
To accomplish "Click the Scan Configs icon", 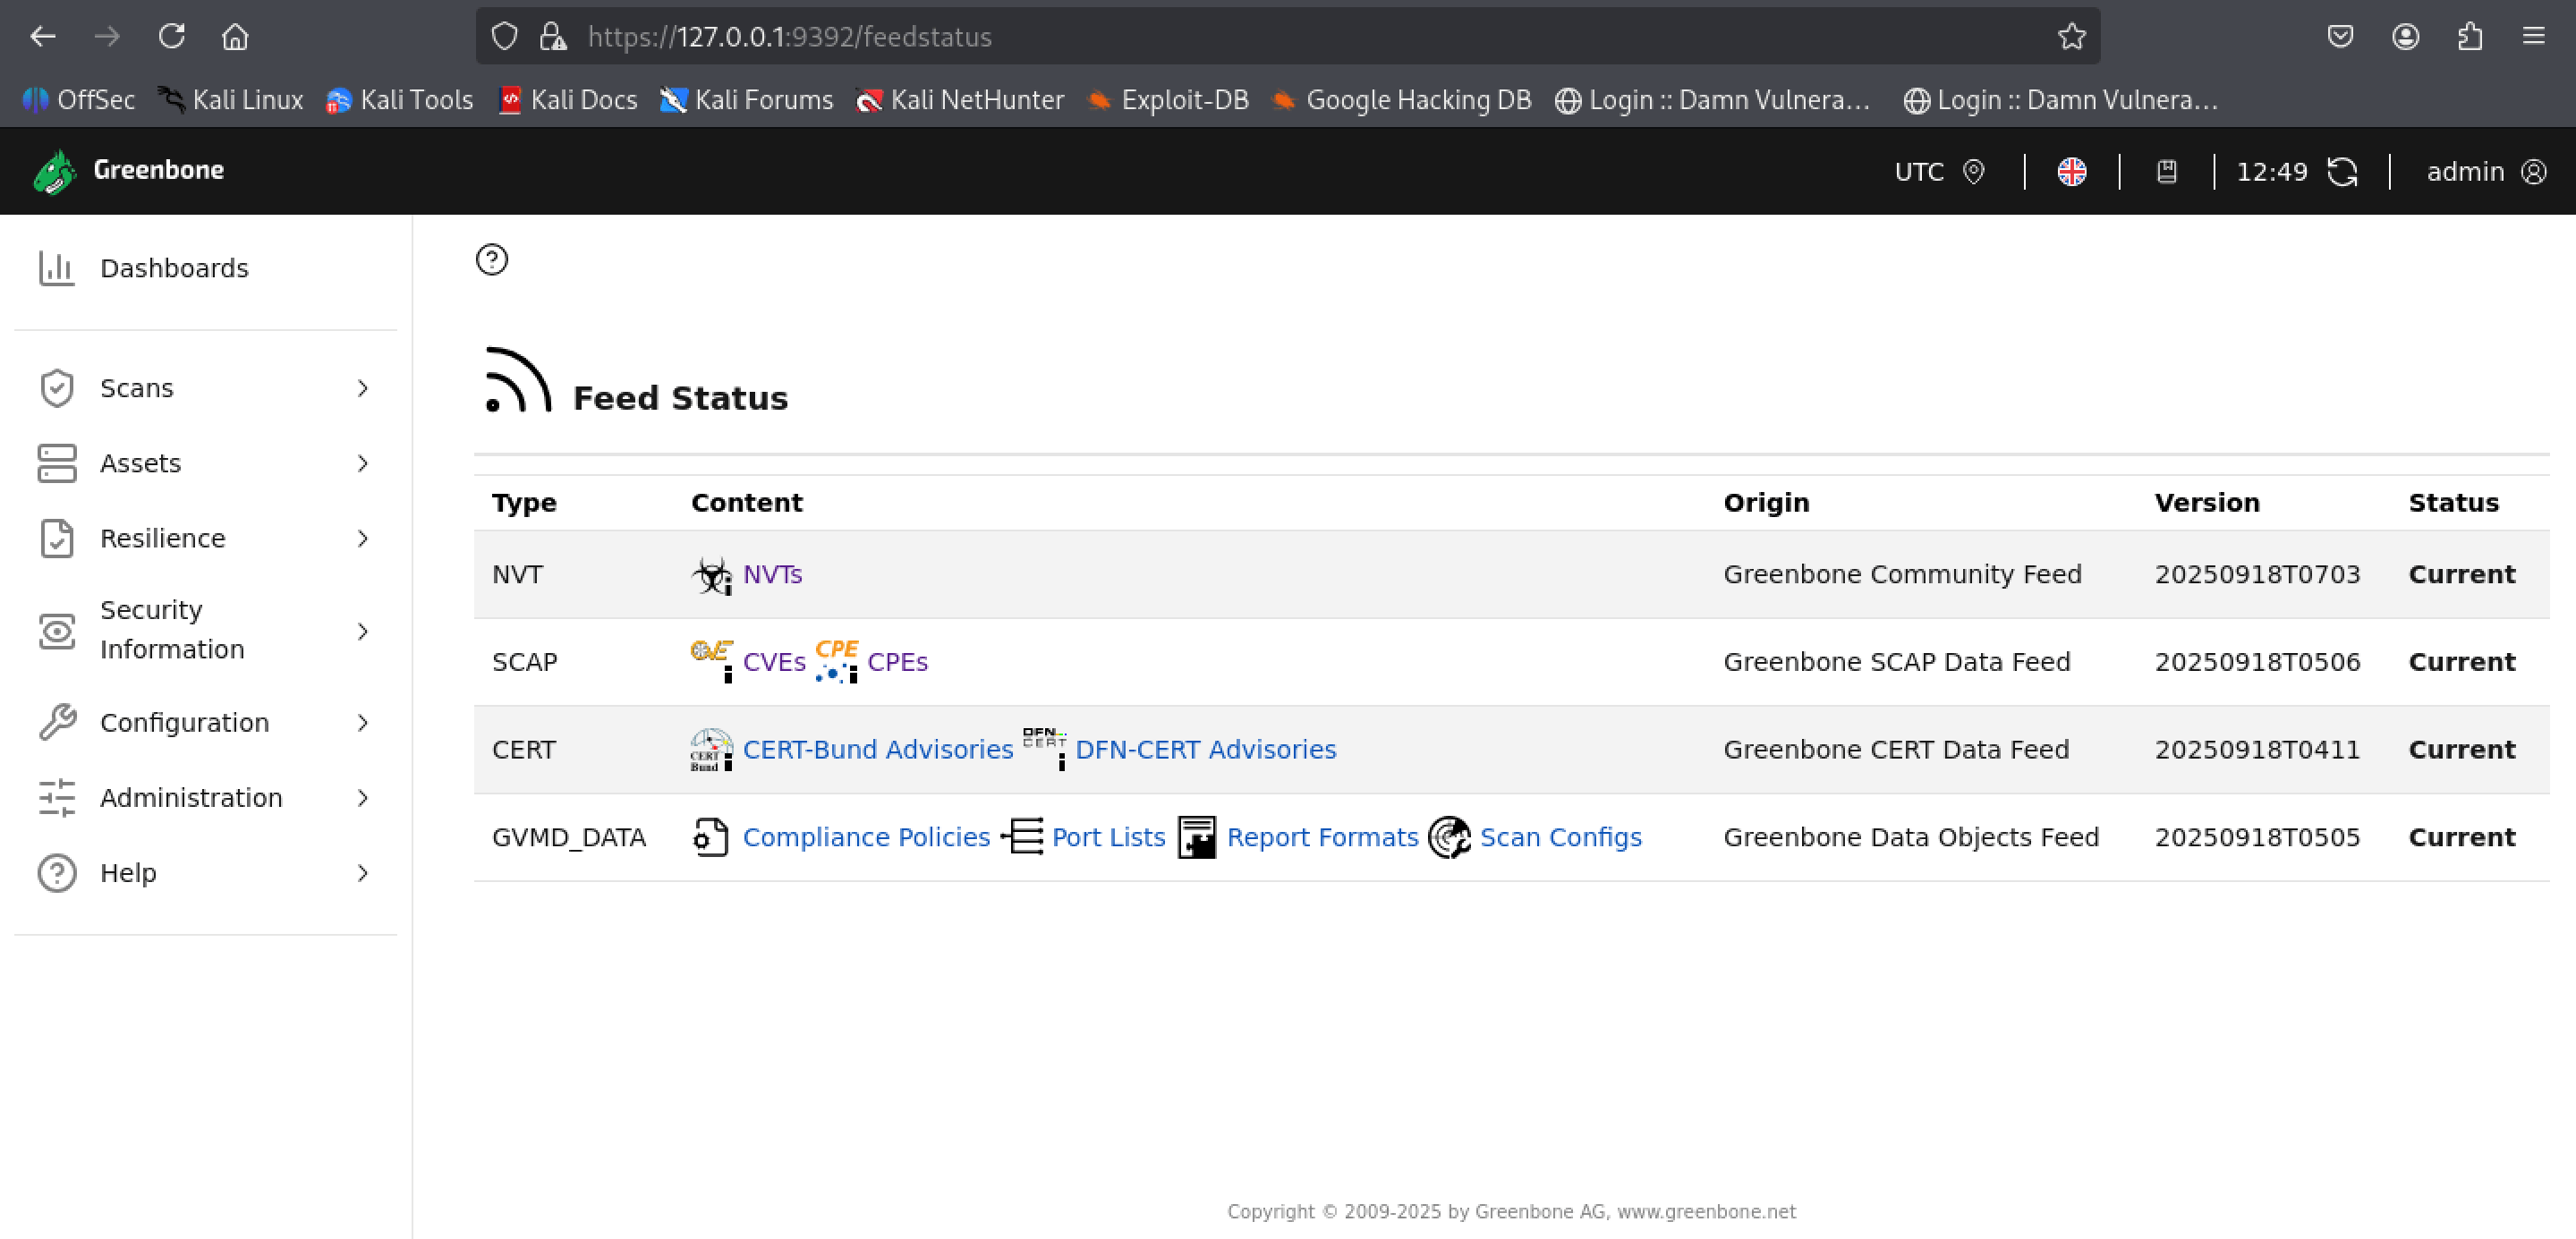I will point(1449,837).
